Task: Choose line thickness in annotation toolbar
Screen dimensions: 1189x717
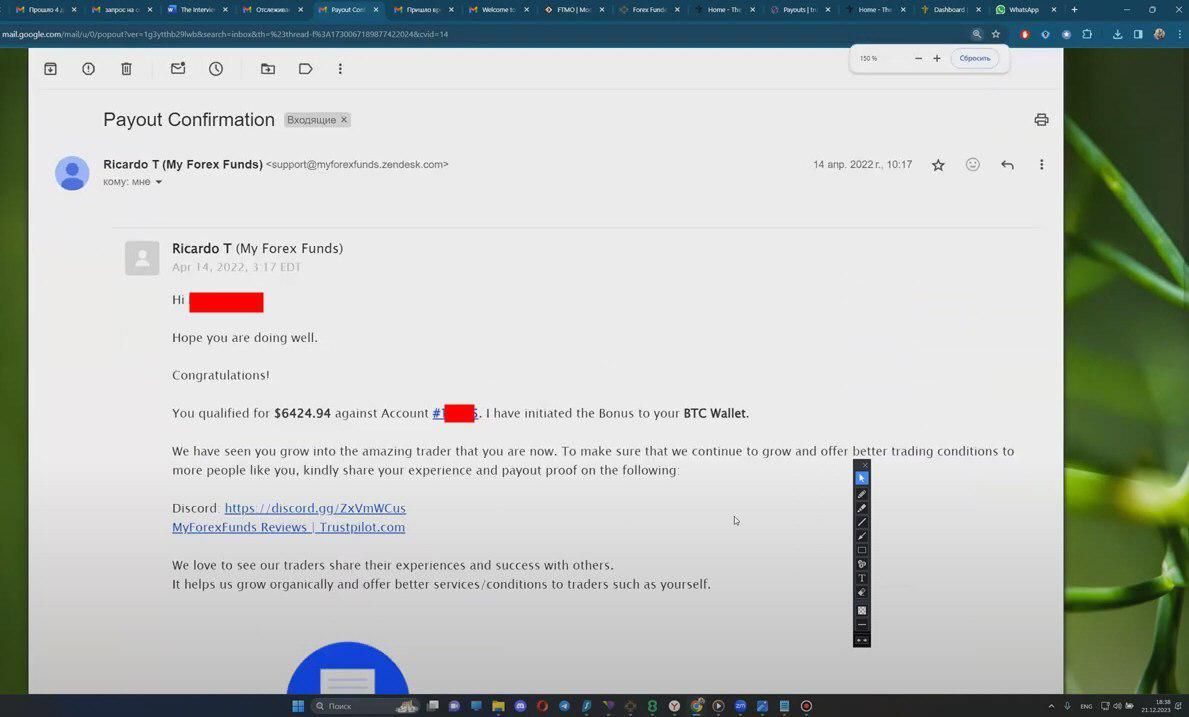Action: point(861,625)
